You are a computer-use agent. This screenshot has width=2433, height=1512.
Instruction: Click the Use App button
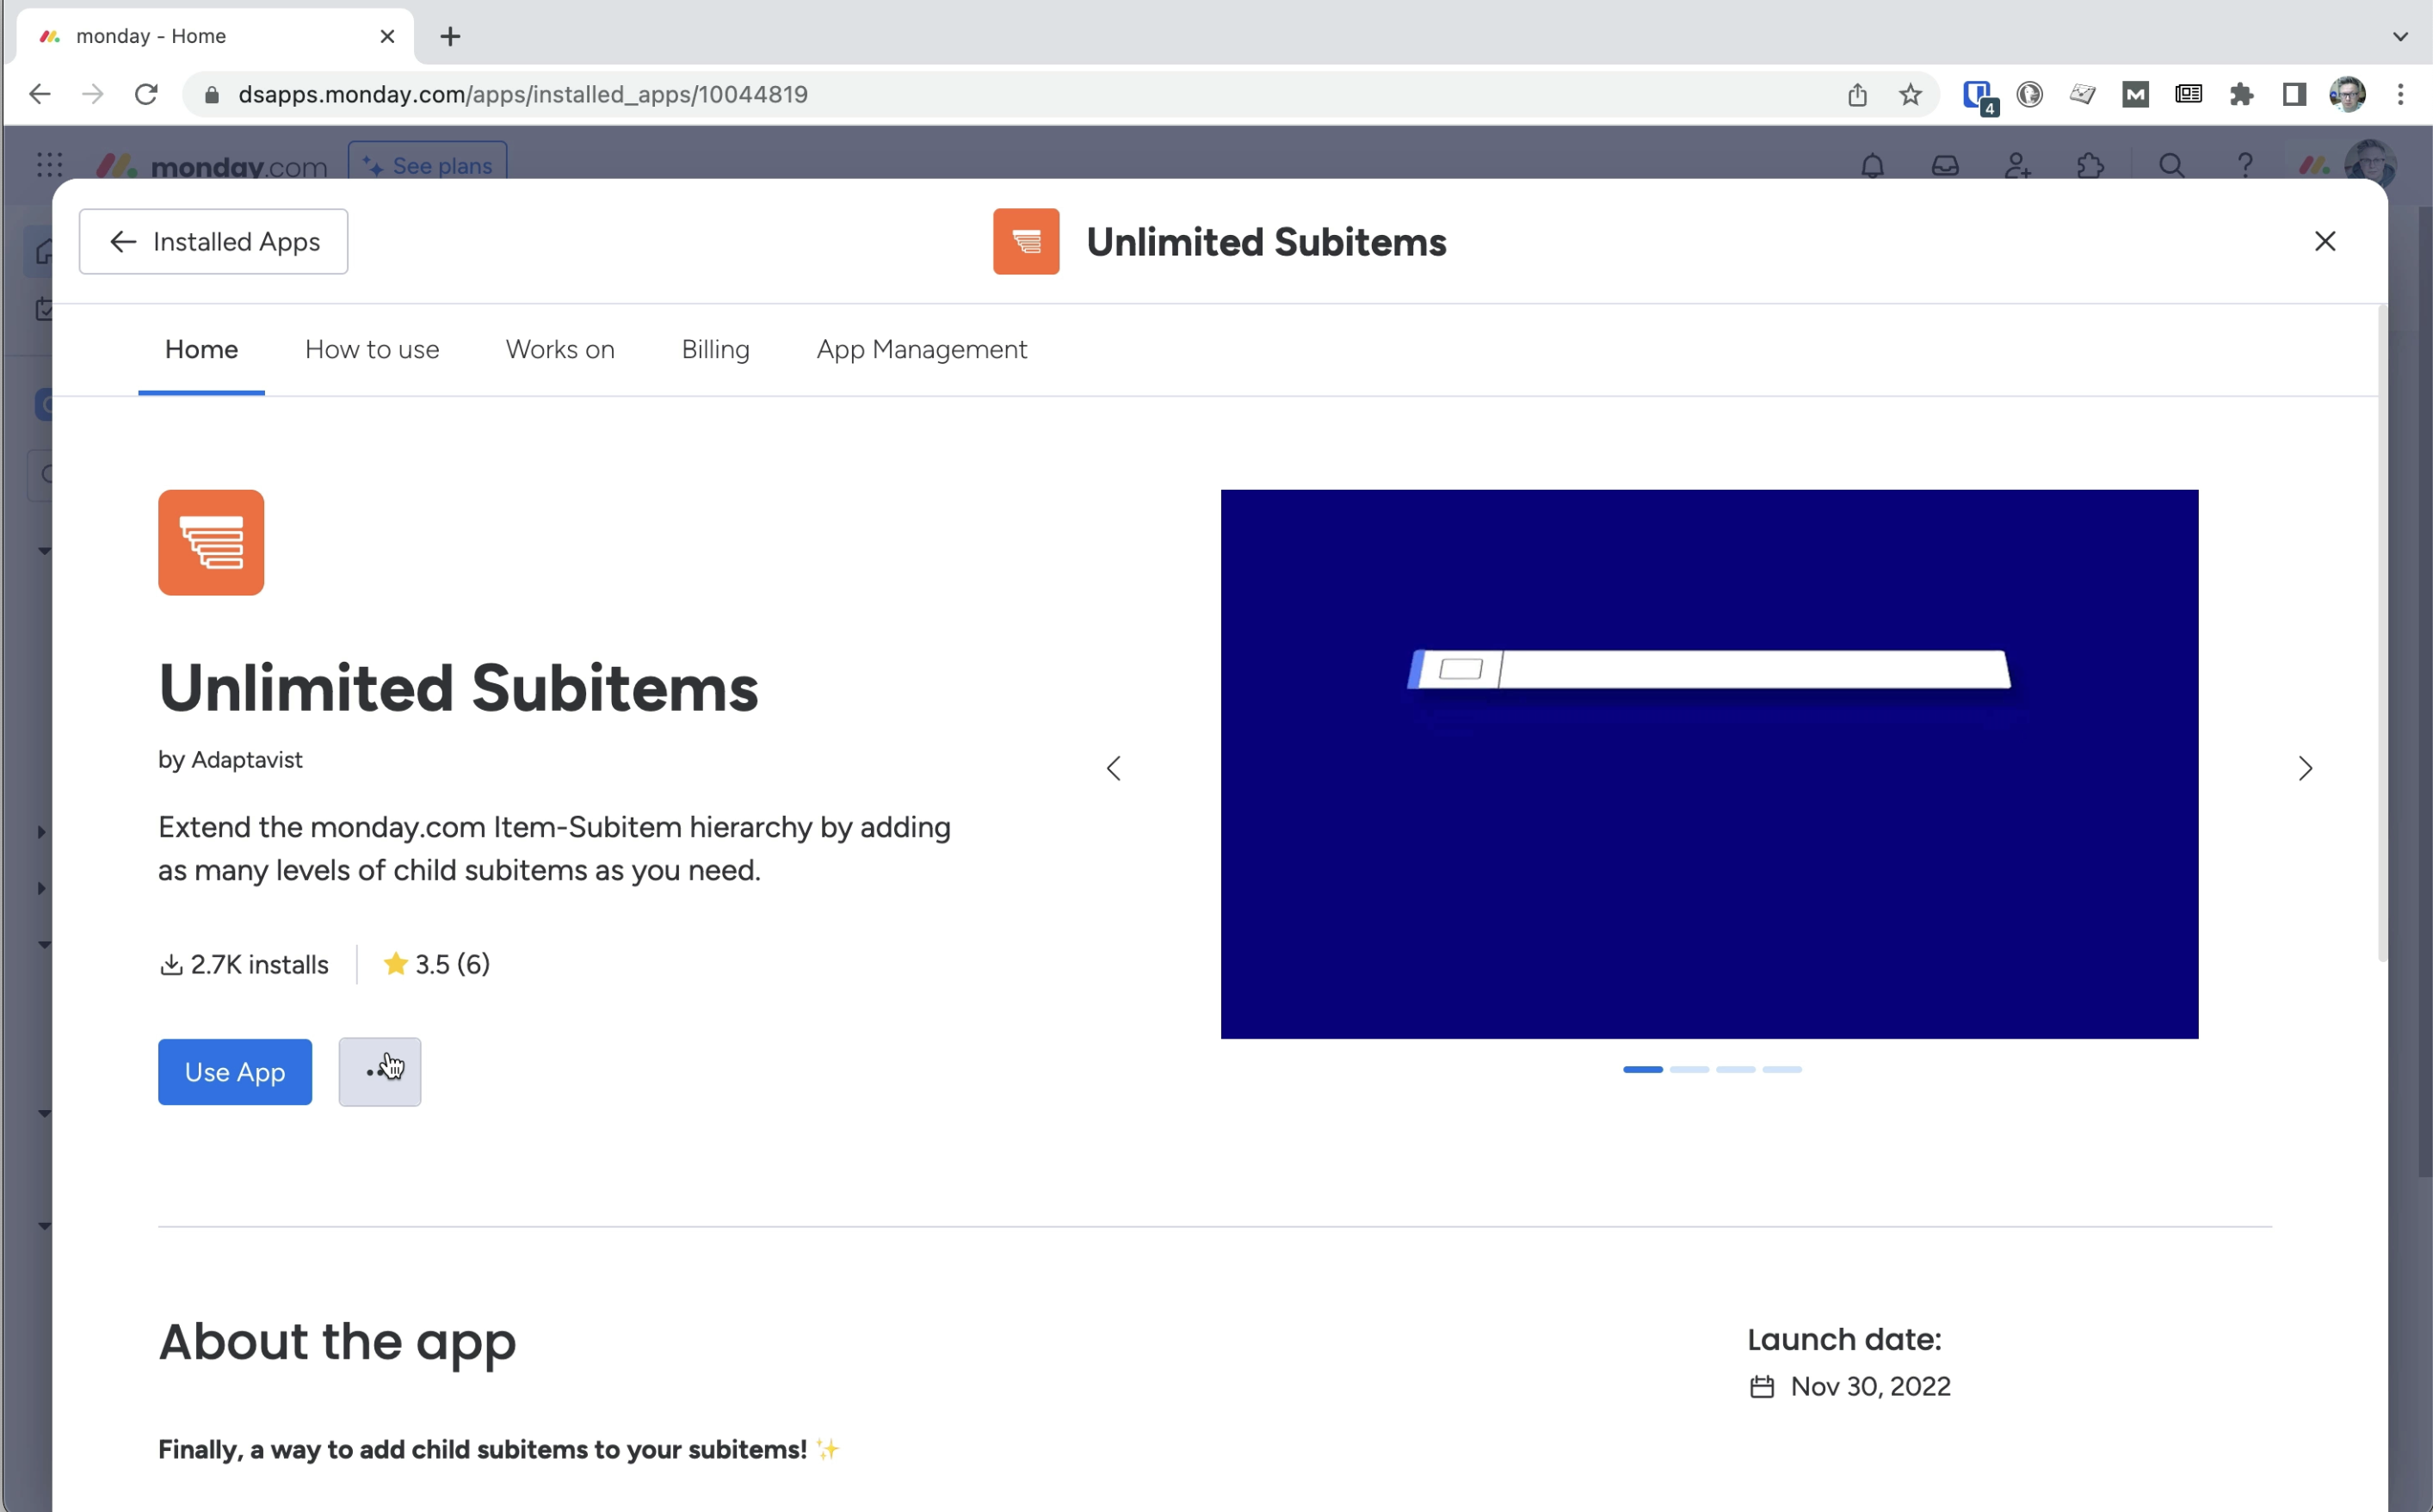pyautogui.click(x=235, y=1071)
